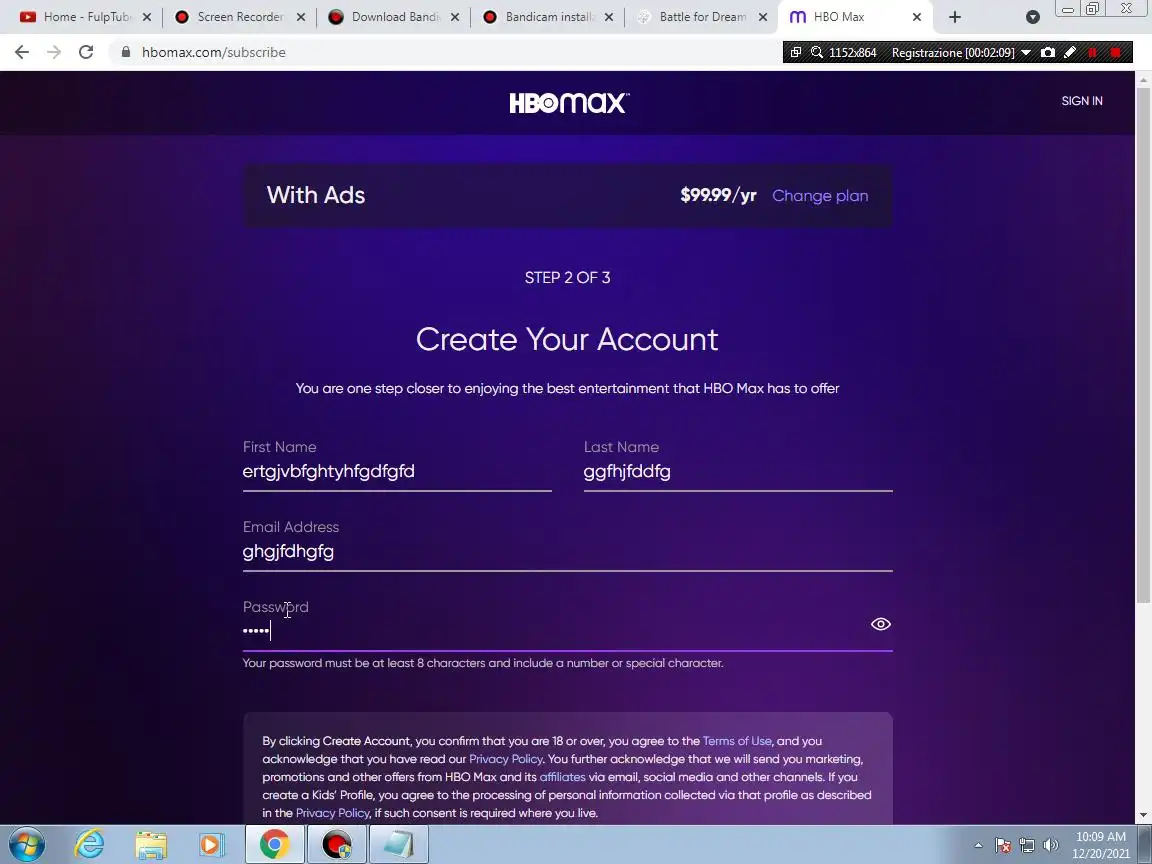Click the First Name input field
The width and height of the screenshot is (1152, 864).
[x=397, y=471]
